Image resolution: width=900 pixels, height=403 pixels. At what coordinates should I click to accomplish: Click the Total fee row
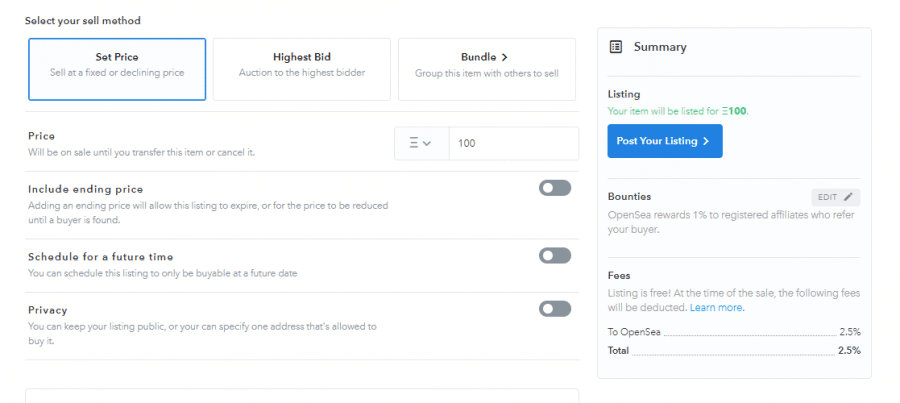tap(734, 351)
